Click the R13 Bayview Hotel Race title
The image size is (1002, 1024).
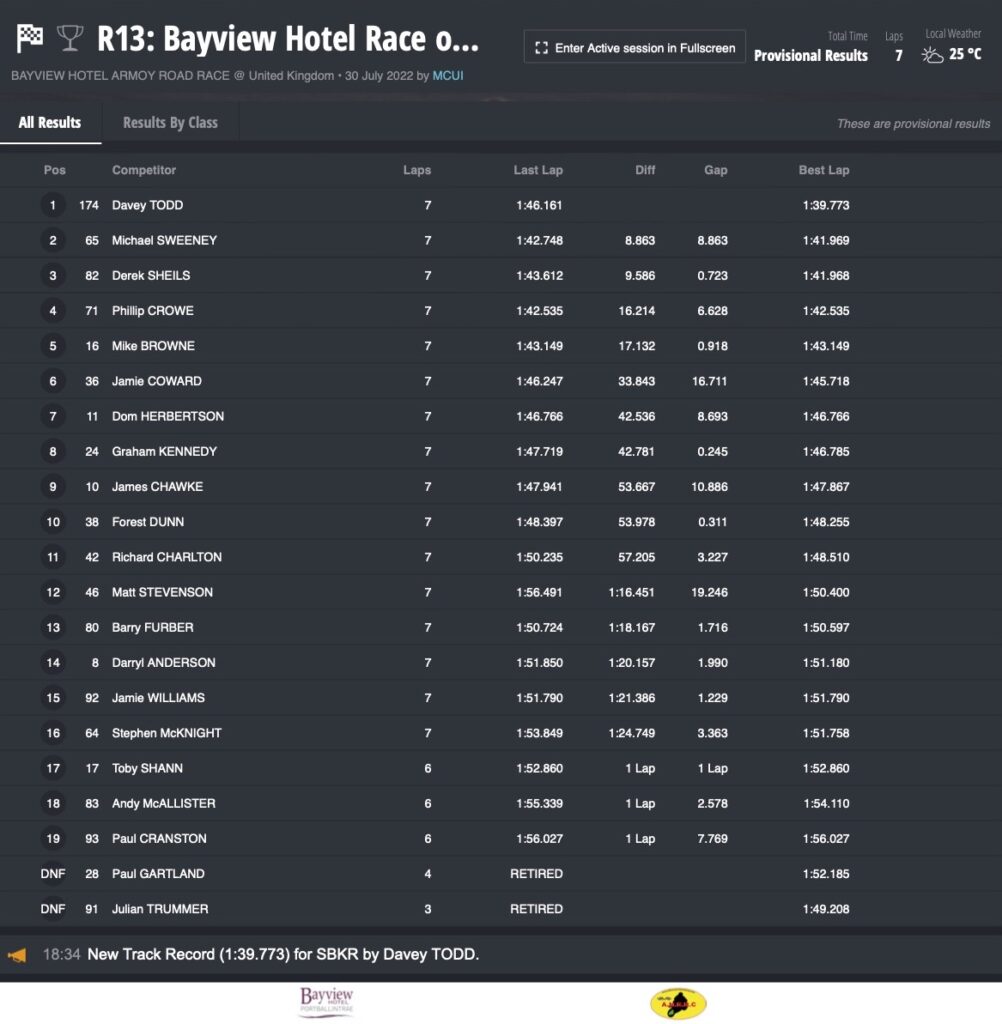tap(287, 39)
